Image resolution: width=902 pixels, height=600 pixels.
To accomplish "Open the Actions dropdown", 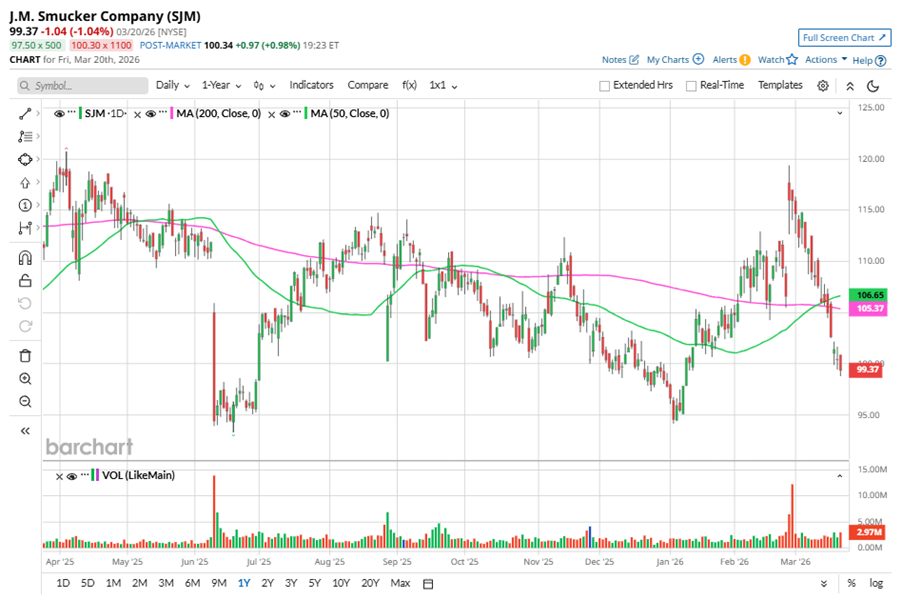I will (826, 59).
